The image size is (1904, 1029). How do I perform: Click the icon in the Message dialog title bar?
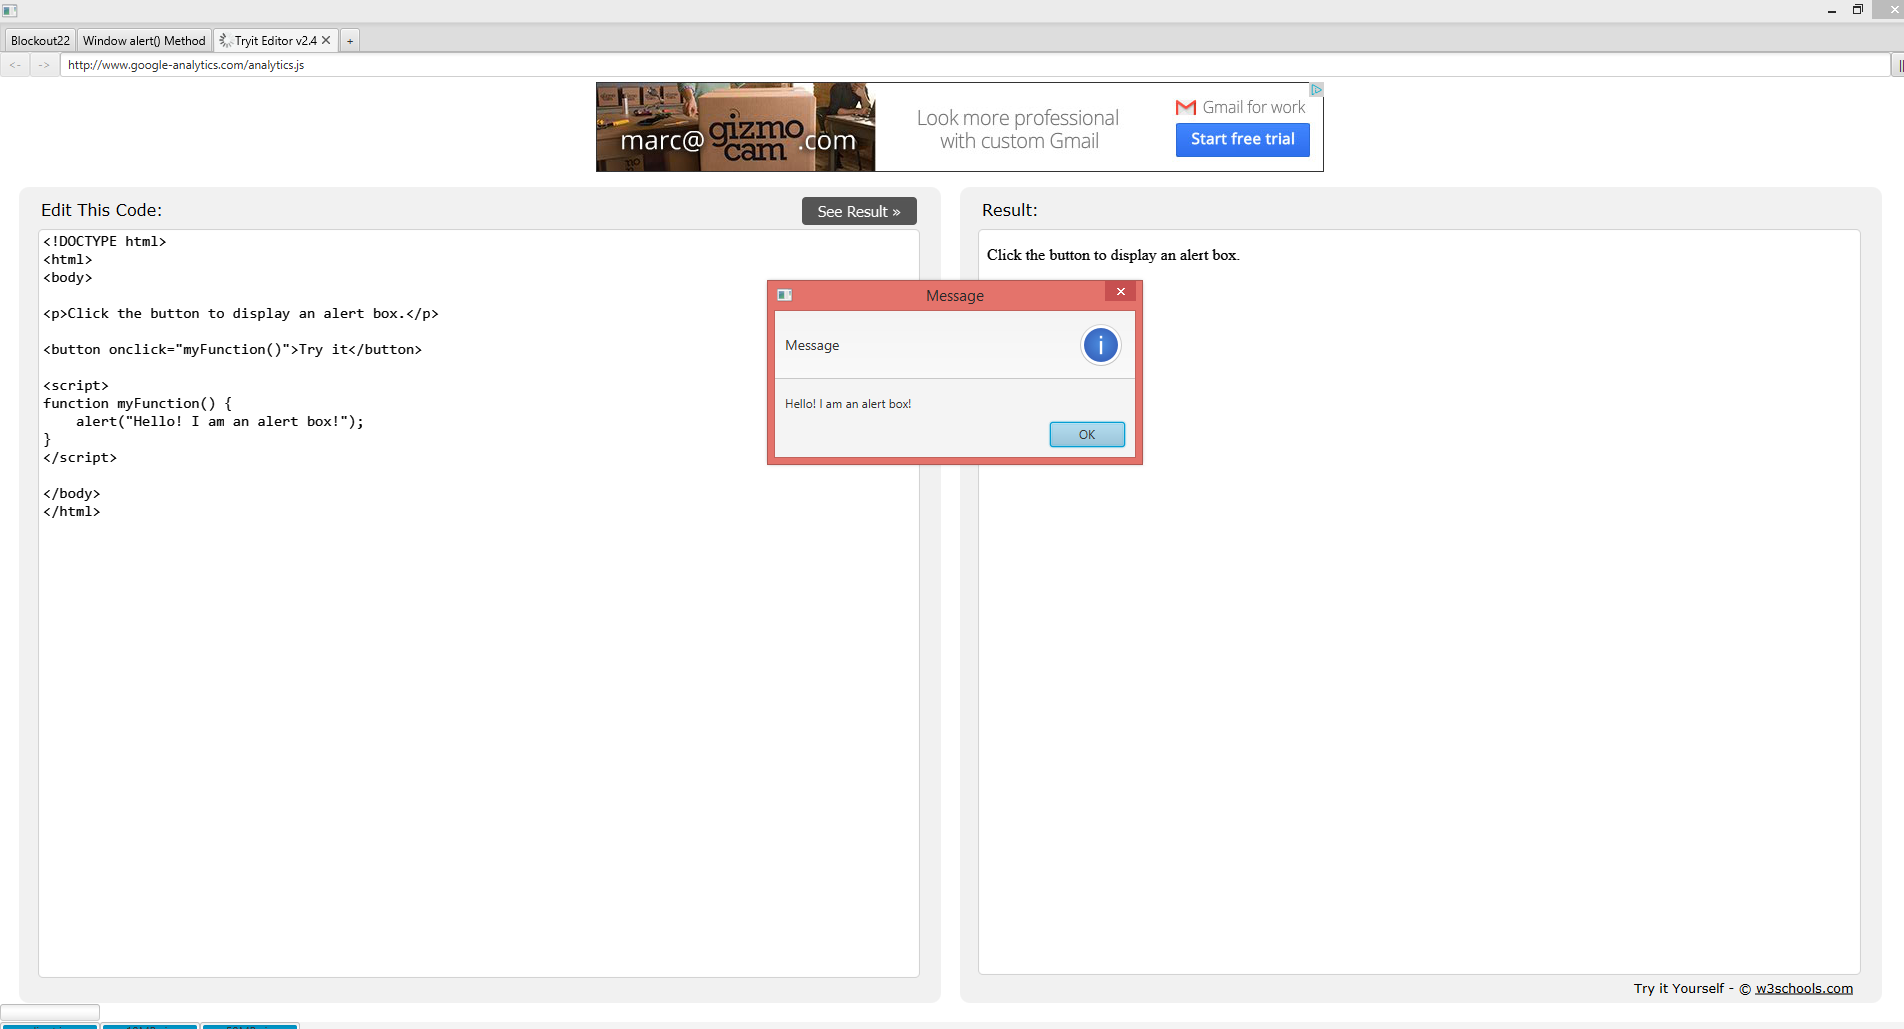(x=785, y=294)
